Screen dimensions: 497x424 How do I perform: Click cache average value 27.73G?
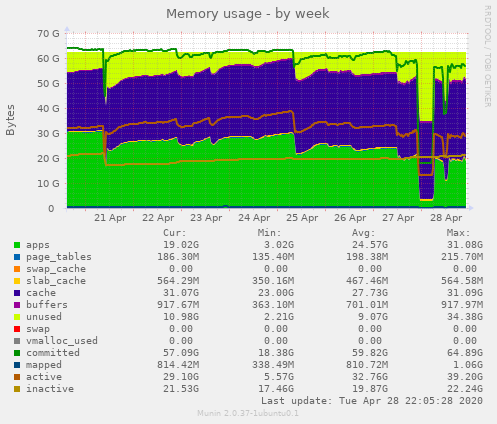[x=370, y=293]
